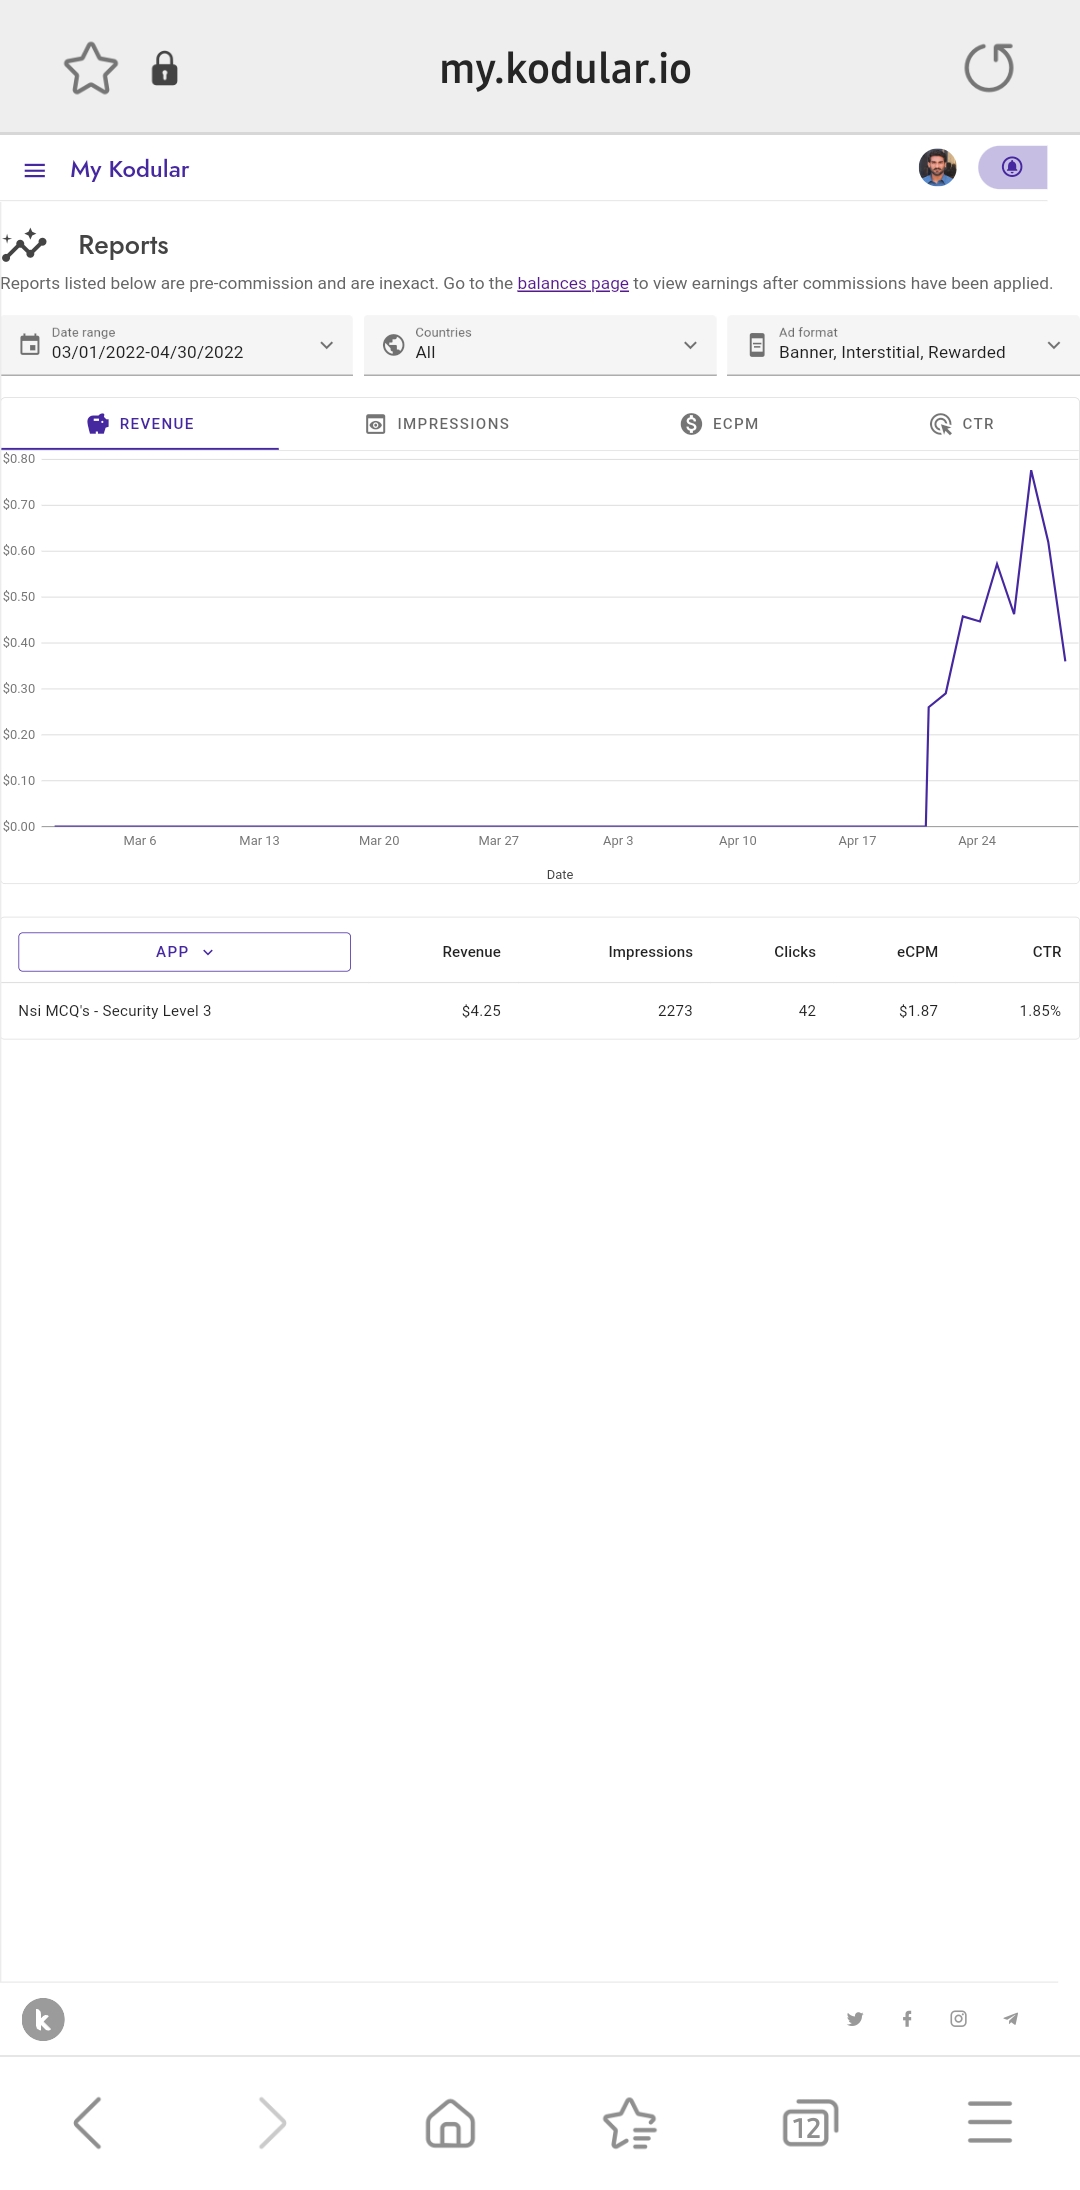Sort by the Impressions column header

(x=651, y=952)
